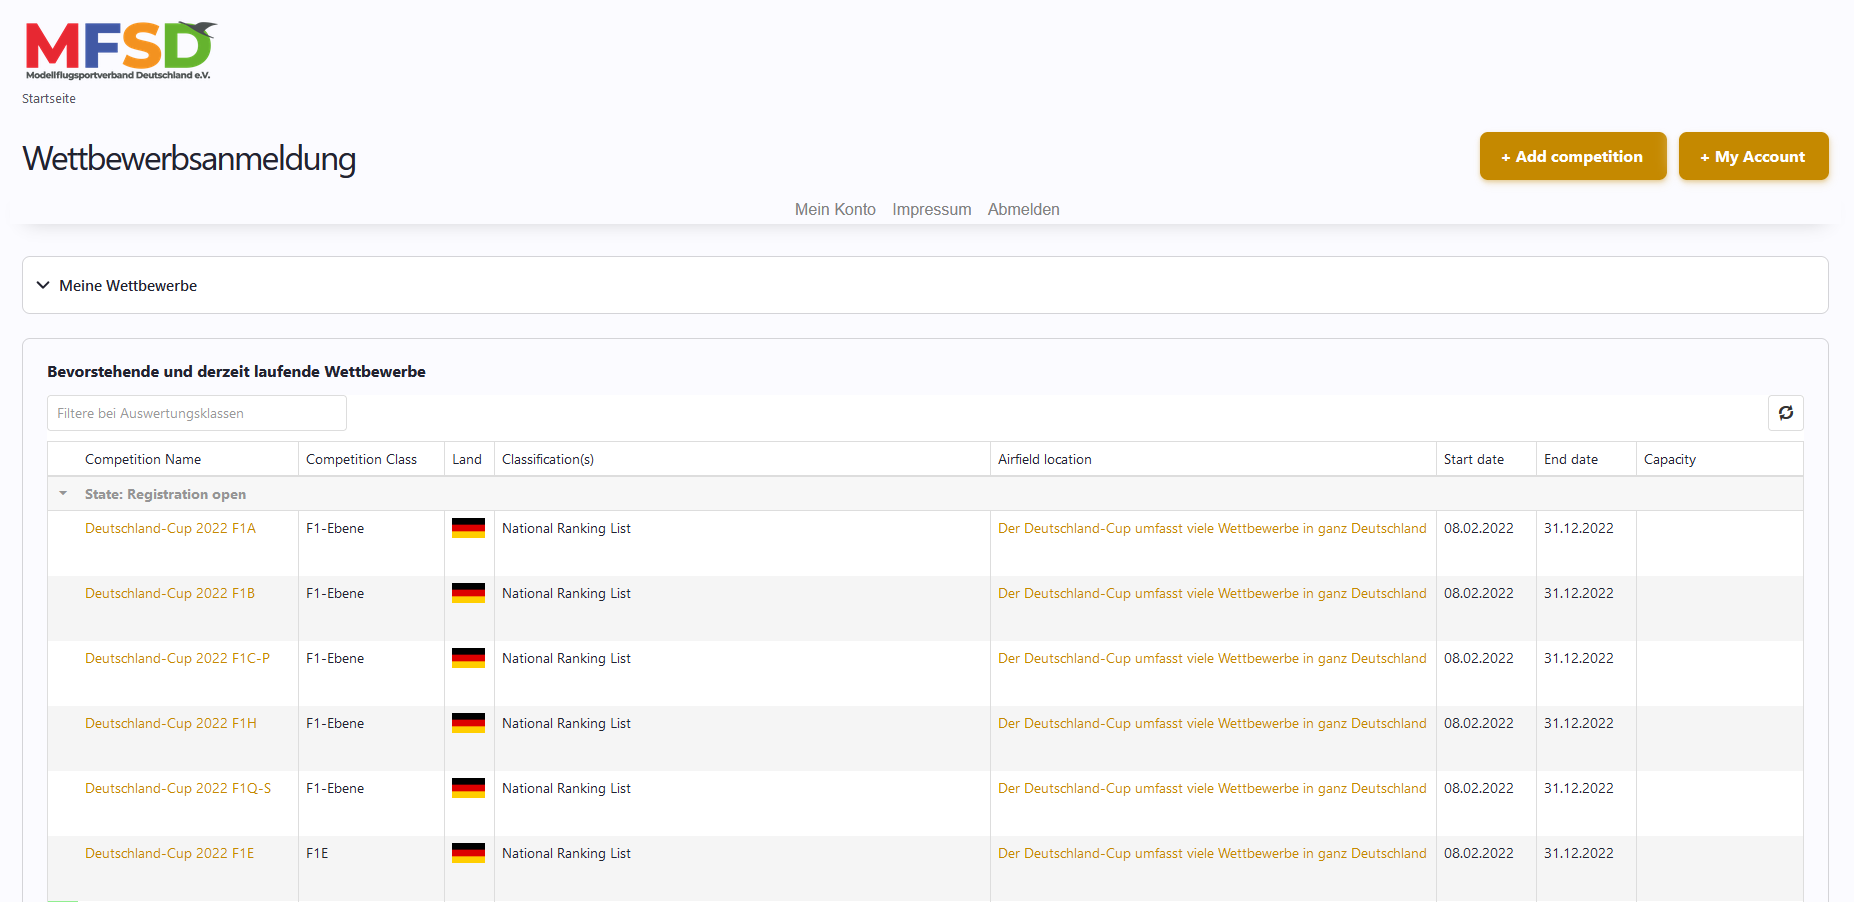Click 'National Ranking List' in the F1H row
Viewport: 1854px width, 902px height.
point(566,723)
